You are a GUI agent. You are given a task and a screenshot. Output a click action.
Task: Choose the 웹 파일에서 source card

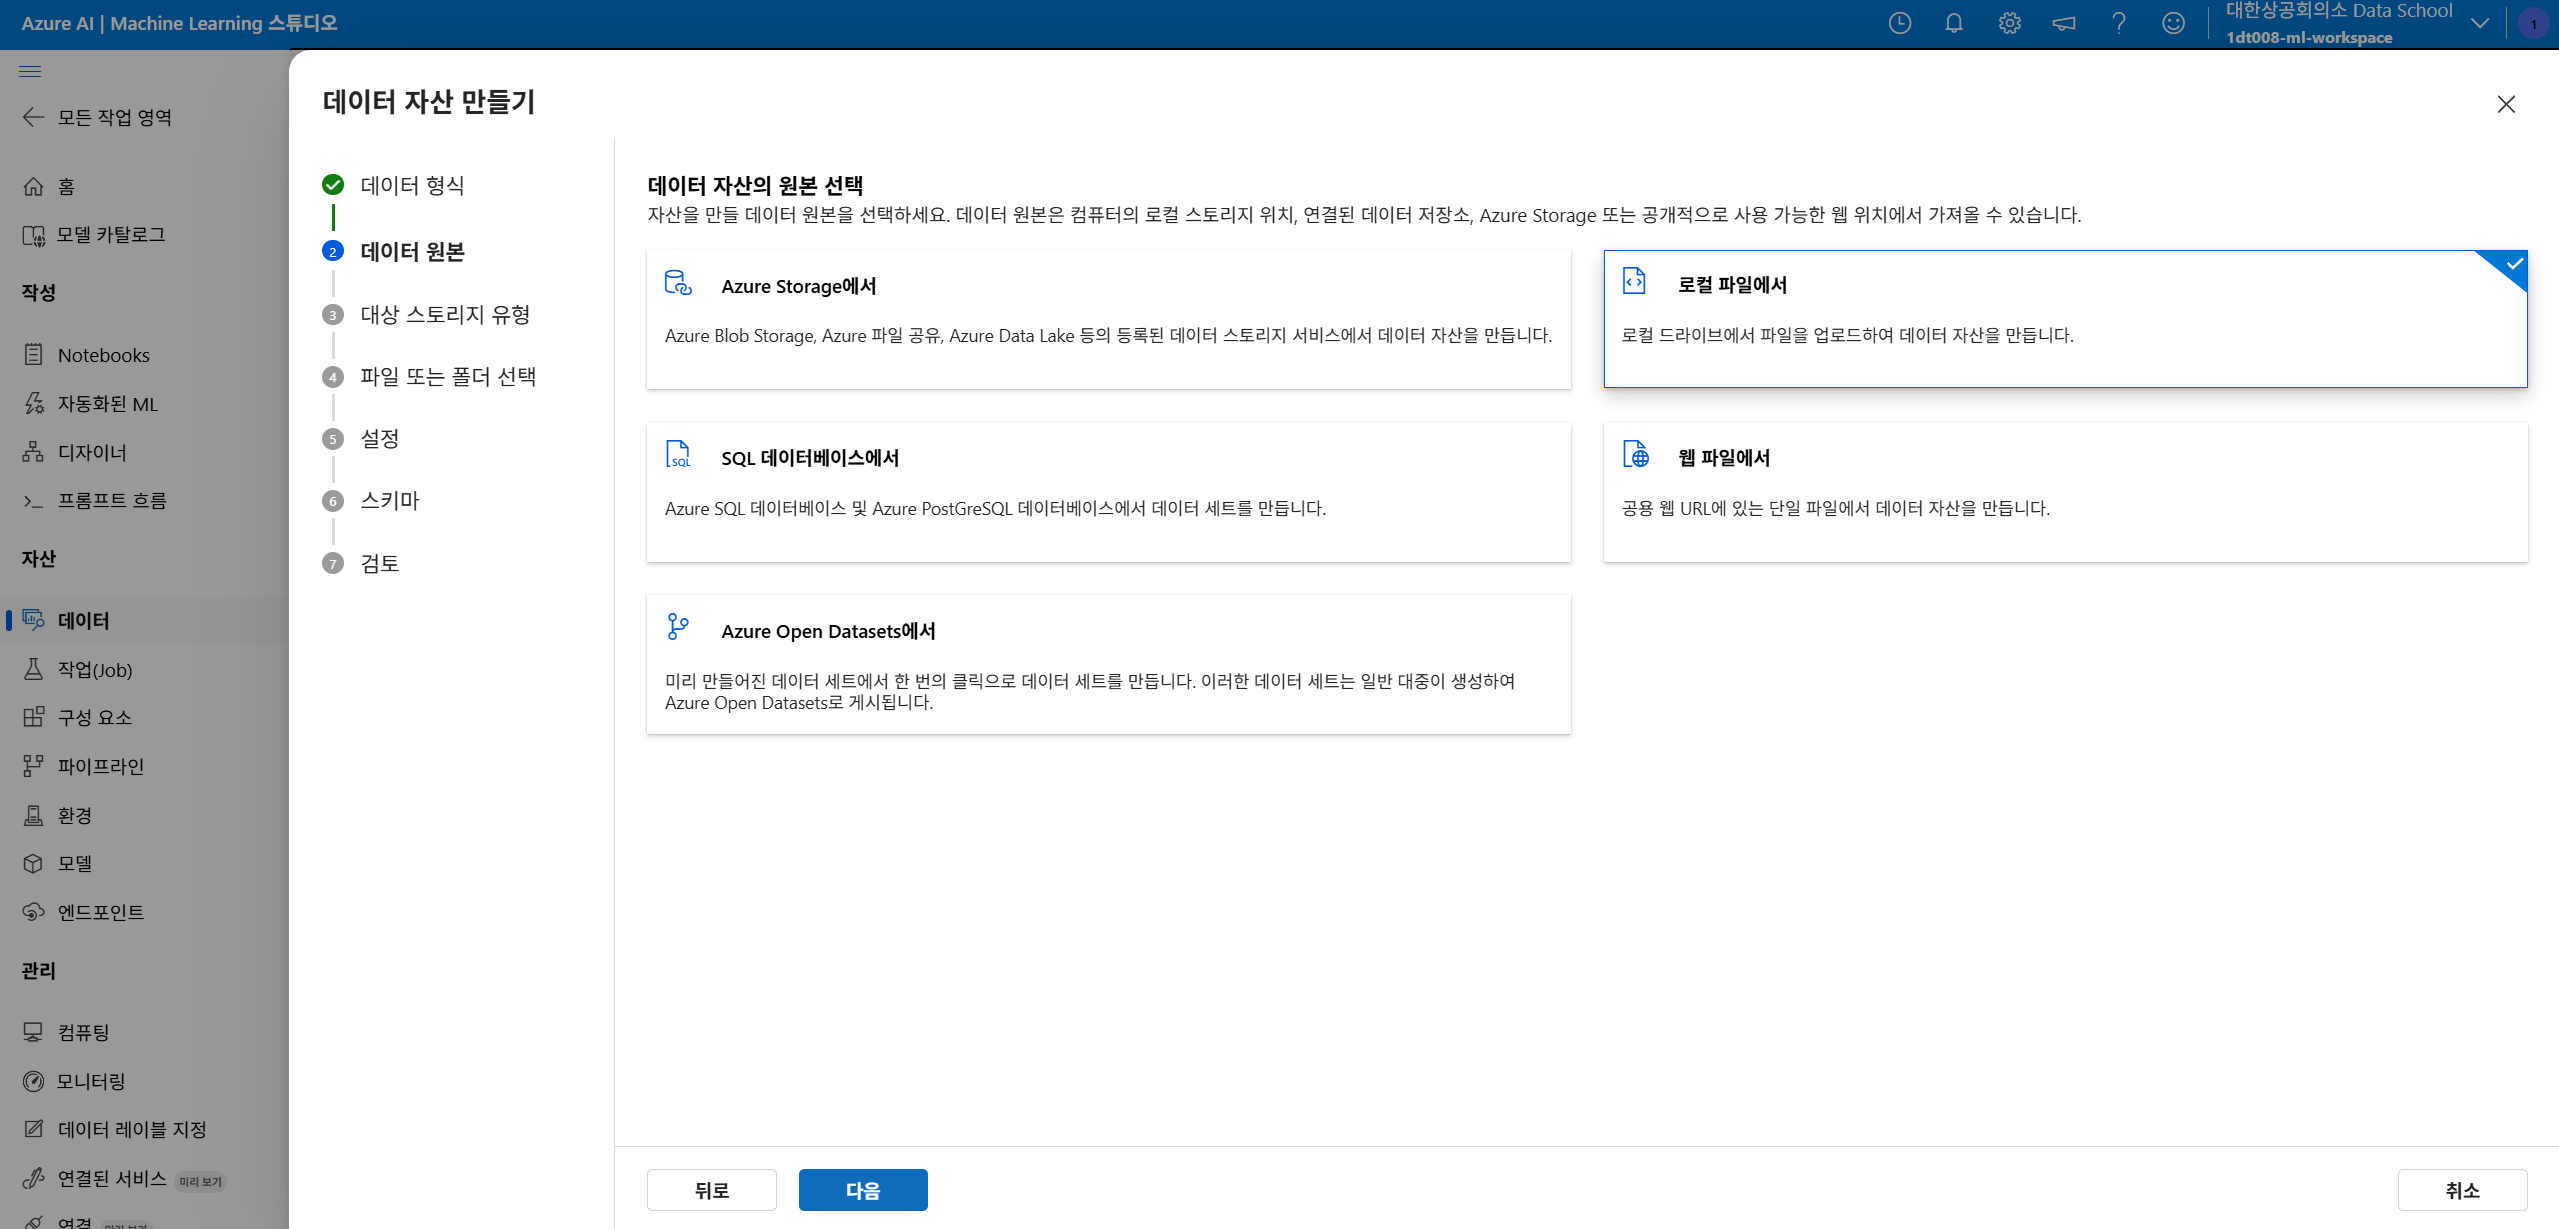(2065, 492)
